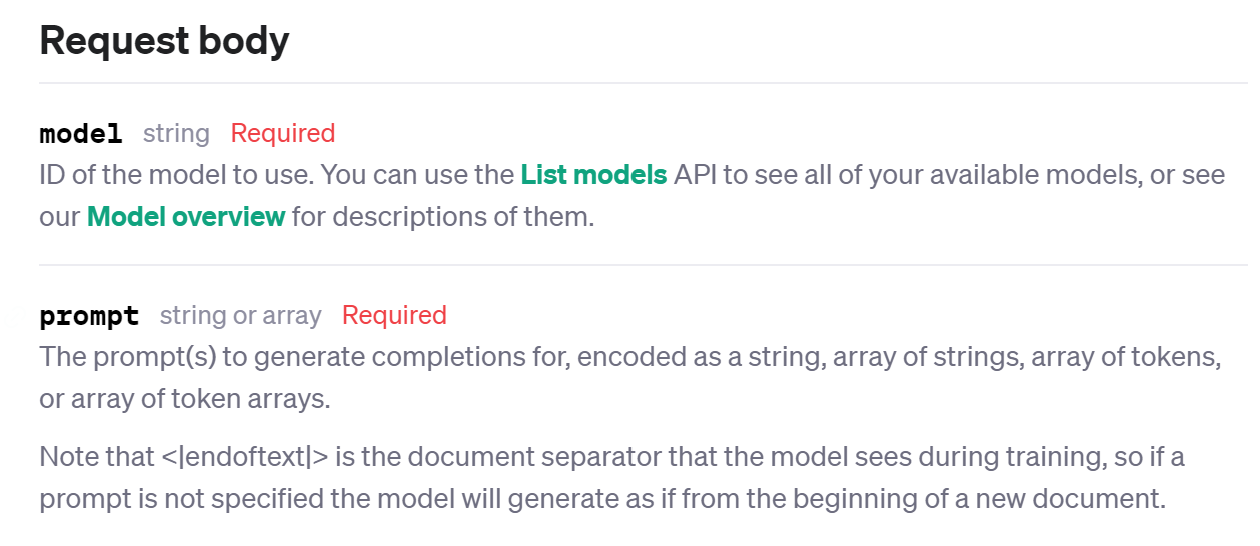Viewport: 1260px width, 546px height.
Task: Select the prompt parameter name
Action: tap(89, 316)
